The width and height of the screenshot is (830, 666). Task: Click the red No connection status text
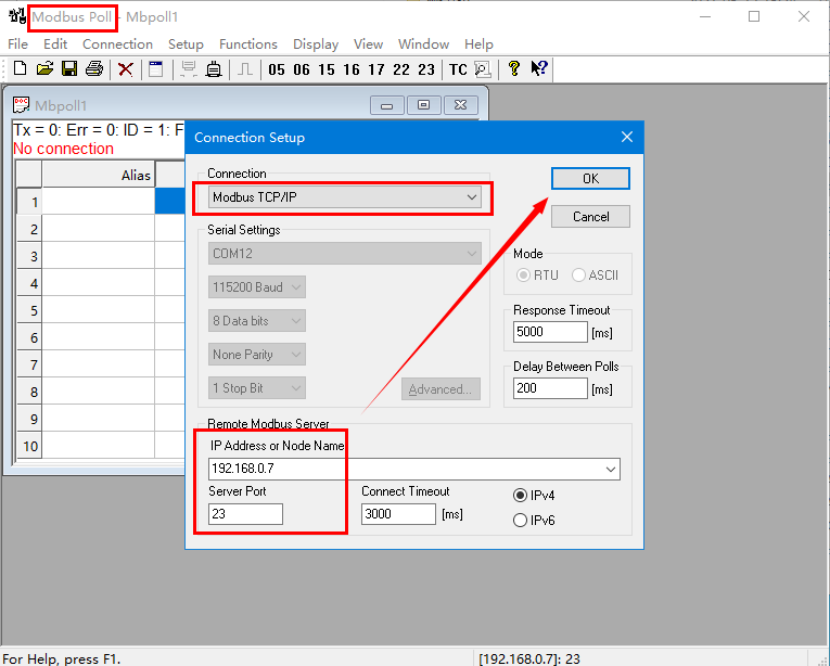64,149
